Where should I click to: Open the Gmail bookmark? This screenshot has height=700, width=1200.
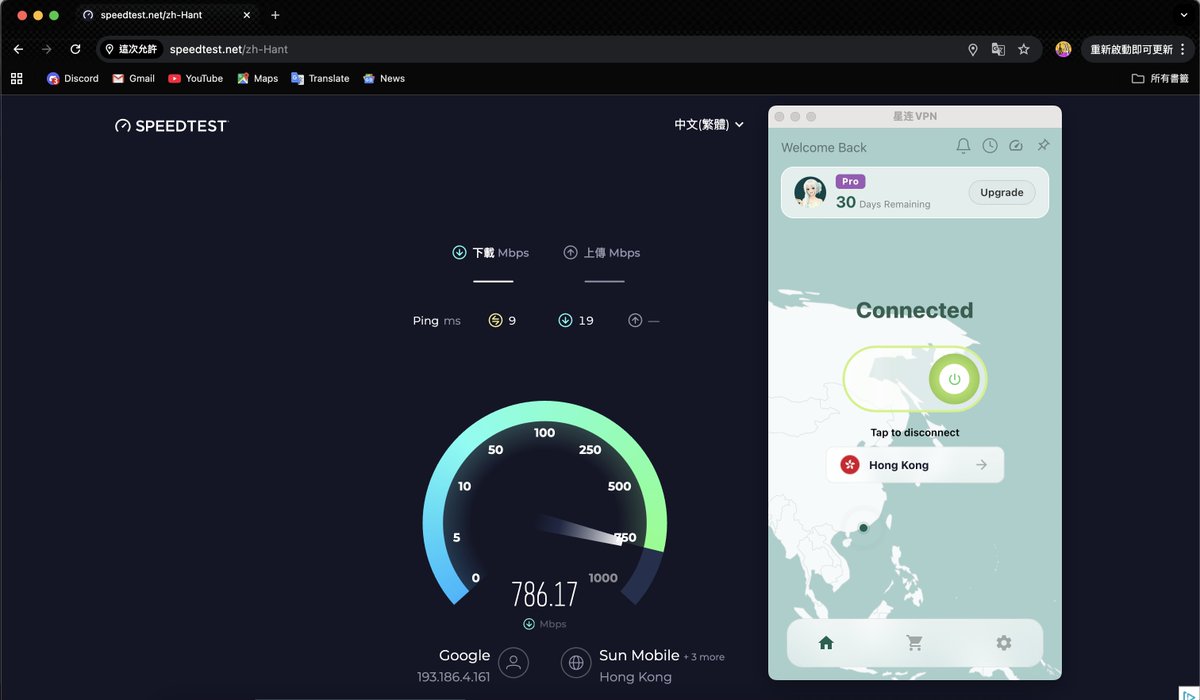point(133,78)
